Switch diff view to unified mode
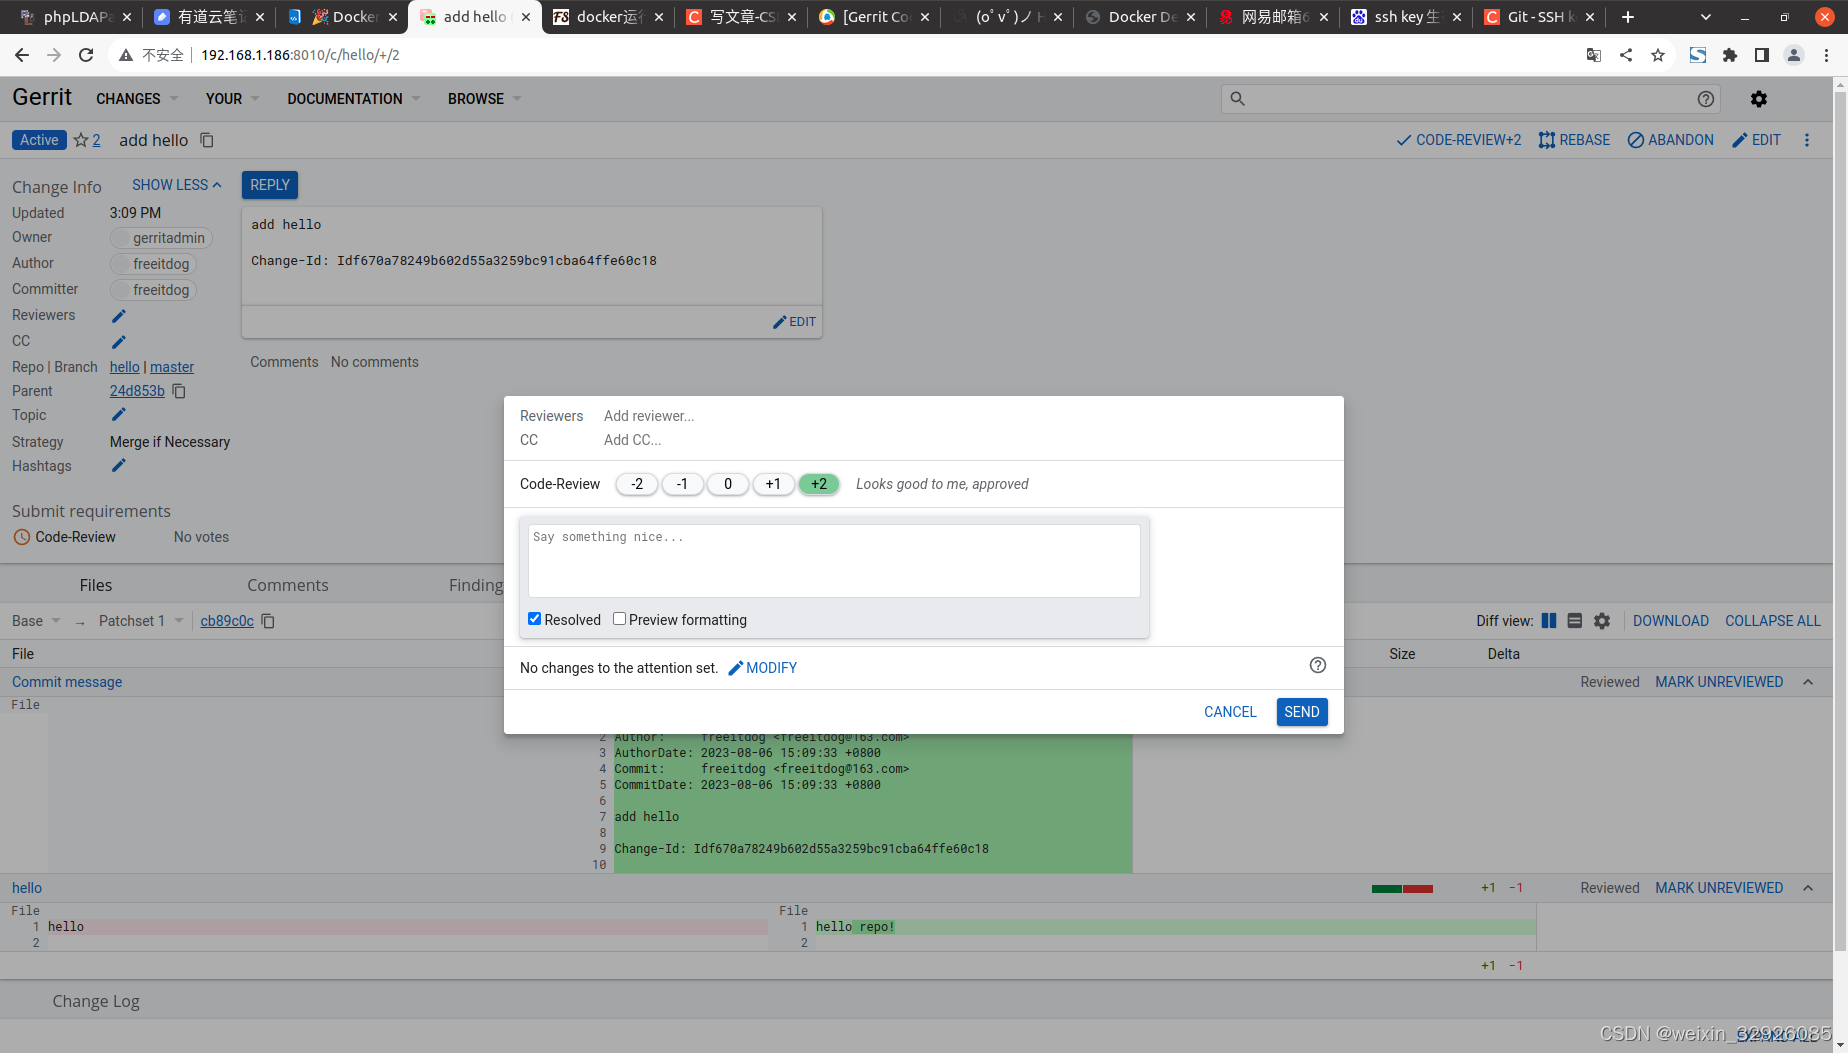1848x1053 pixels. pyautogui.click(x=1575, y=620)
